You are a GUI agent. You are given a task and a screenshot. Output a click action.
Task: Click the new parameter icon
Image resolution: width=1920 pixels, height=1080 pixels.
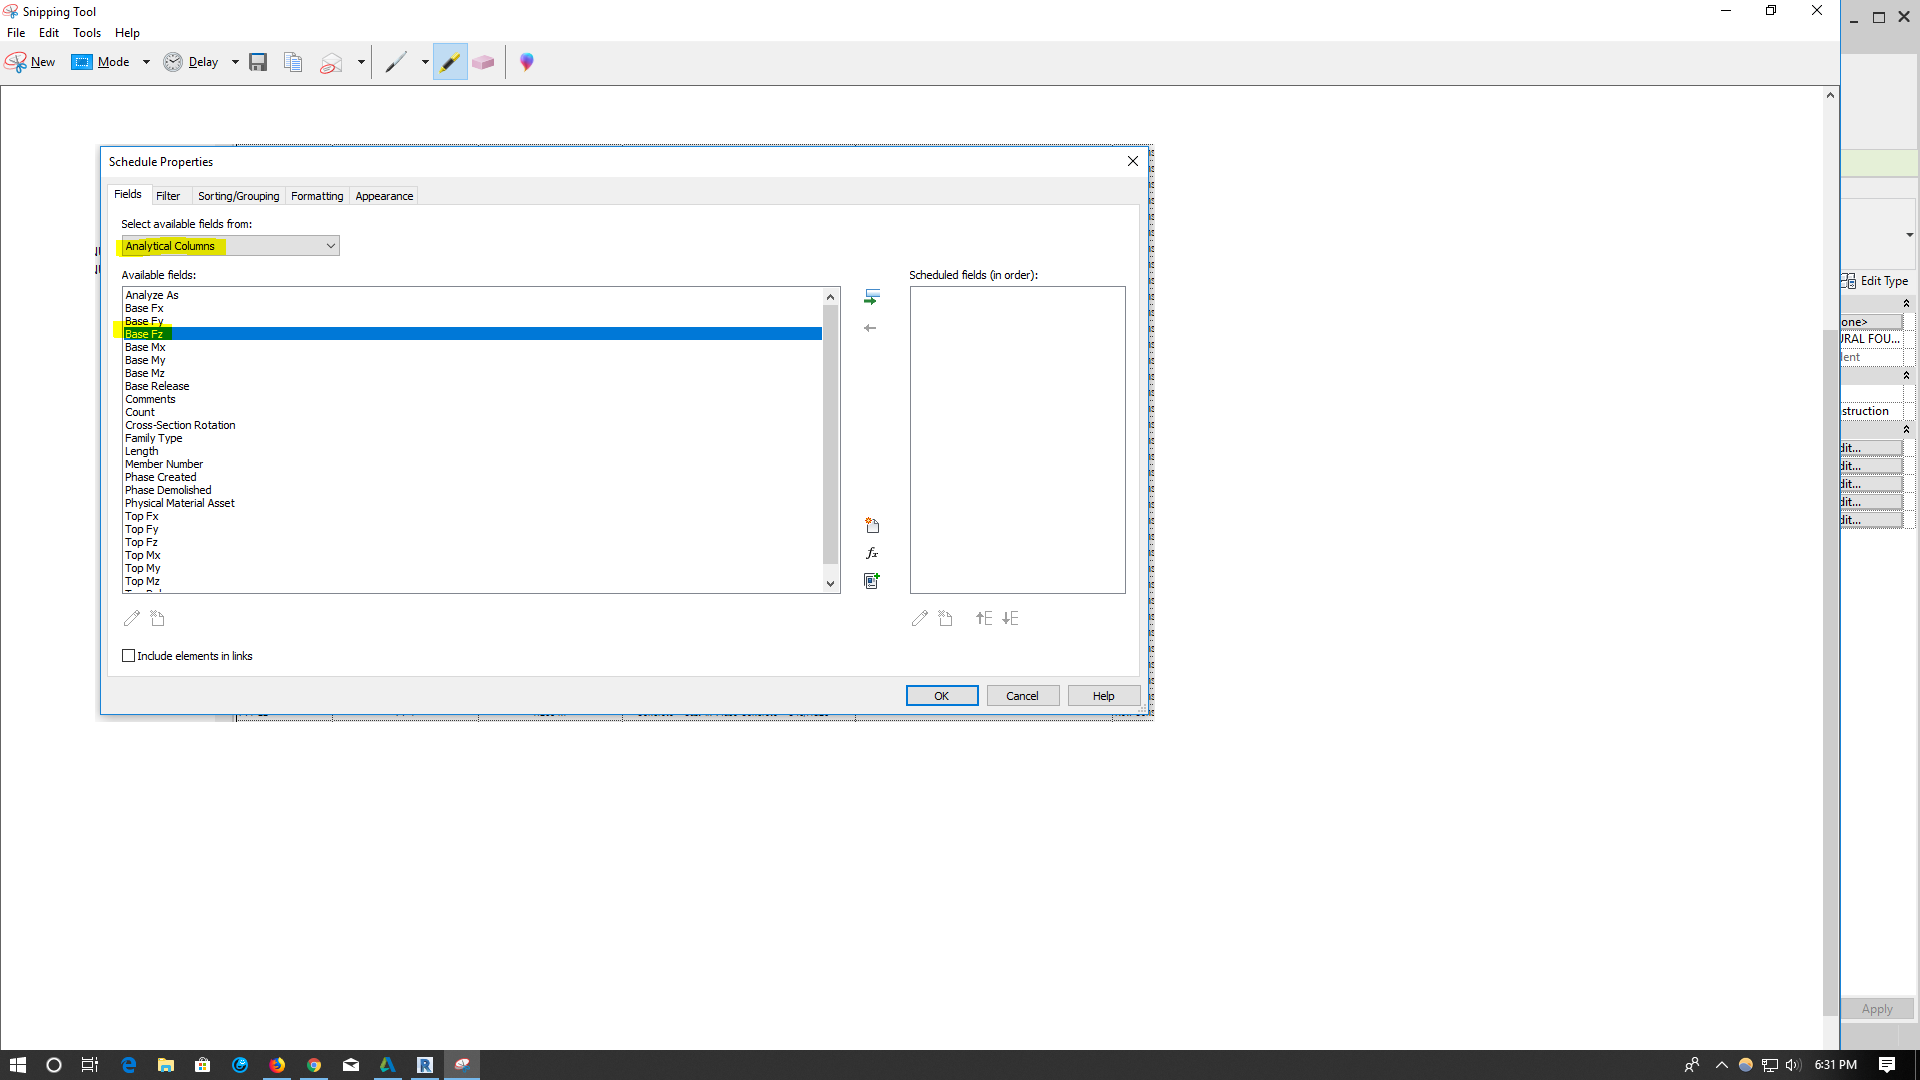coord(872,525)
